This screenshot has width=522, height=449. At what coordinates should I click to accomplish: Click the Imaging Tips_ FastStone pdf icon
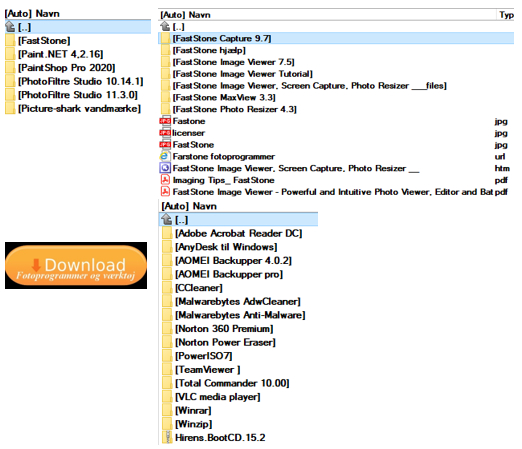point(165,180)
